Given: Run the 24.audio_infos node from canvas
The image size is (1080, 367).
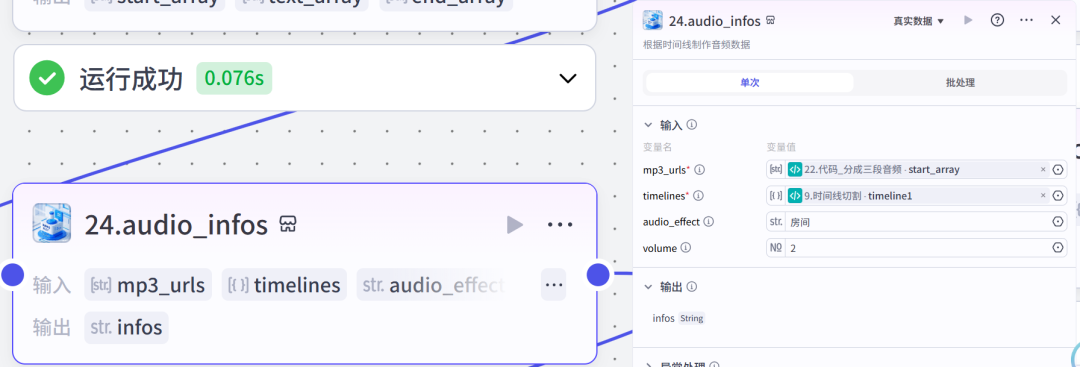Looking at the screenshot, I should [x=515, y=224].
